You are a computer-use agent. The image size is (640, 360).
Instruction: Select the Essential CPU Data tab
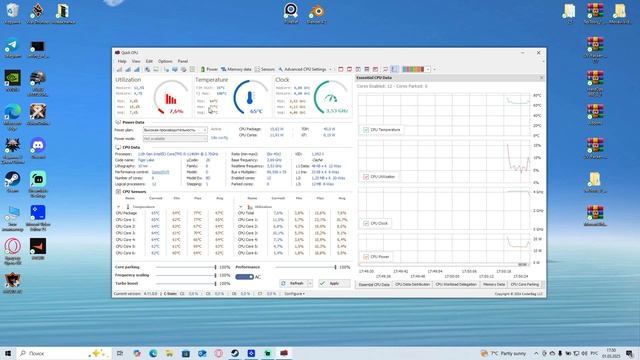[x=374, y=284]
